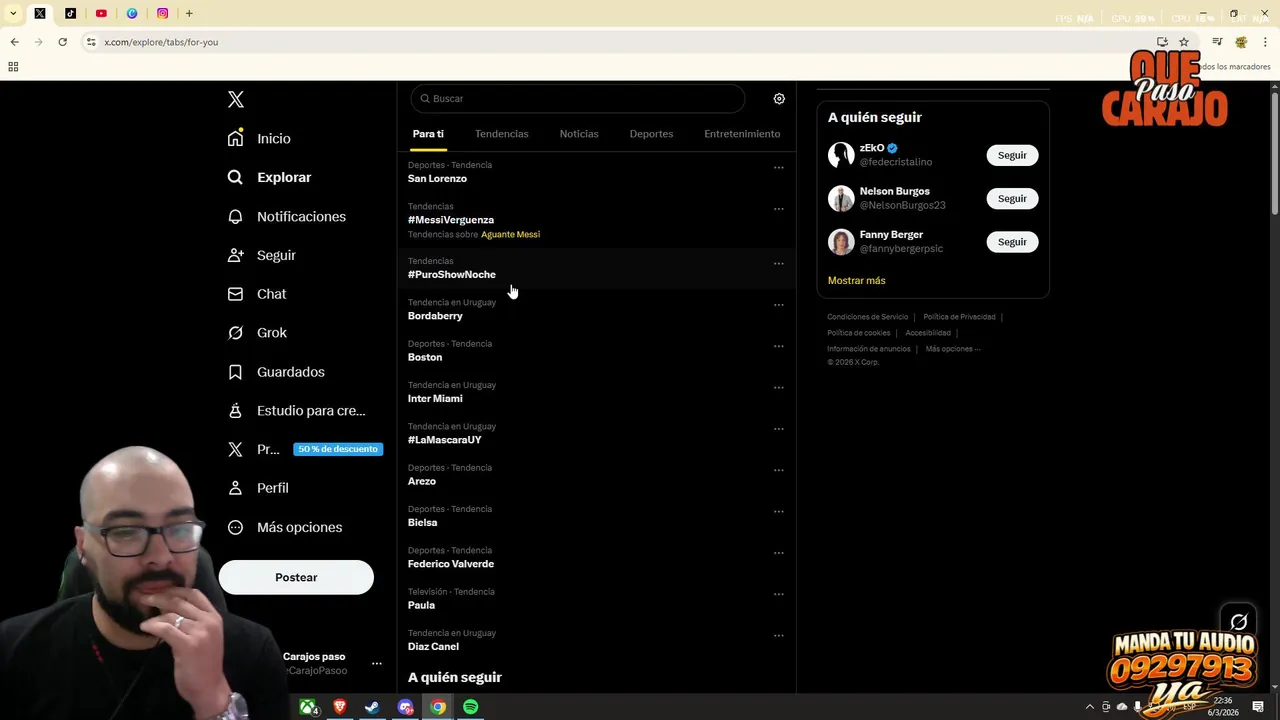Open Chrome apps grid shortcut
Viewport: 1280px width, 720px height.
[x=13, y=67]
